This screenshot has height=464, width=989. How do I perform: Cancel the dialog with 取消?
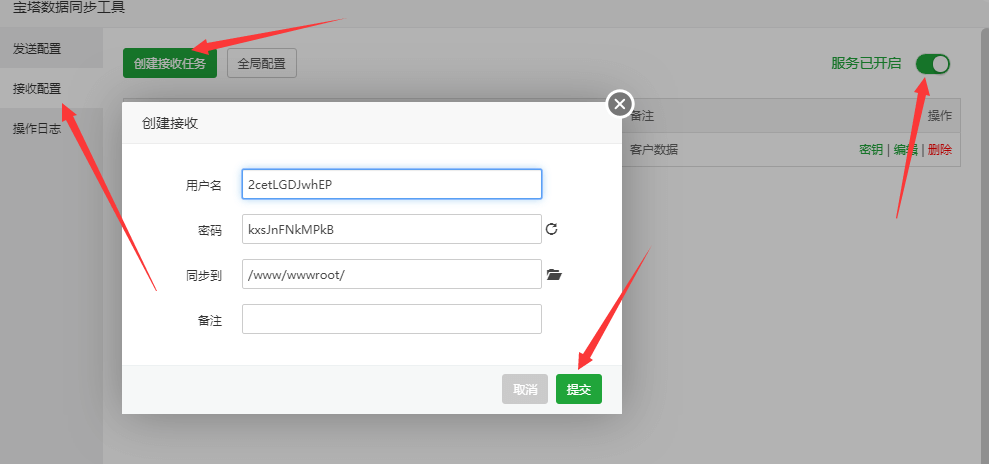(x=525, y=389)
